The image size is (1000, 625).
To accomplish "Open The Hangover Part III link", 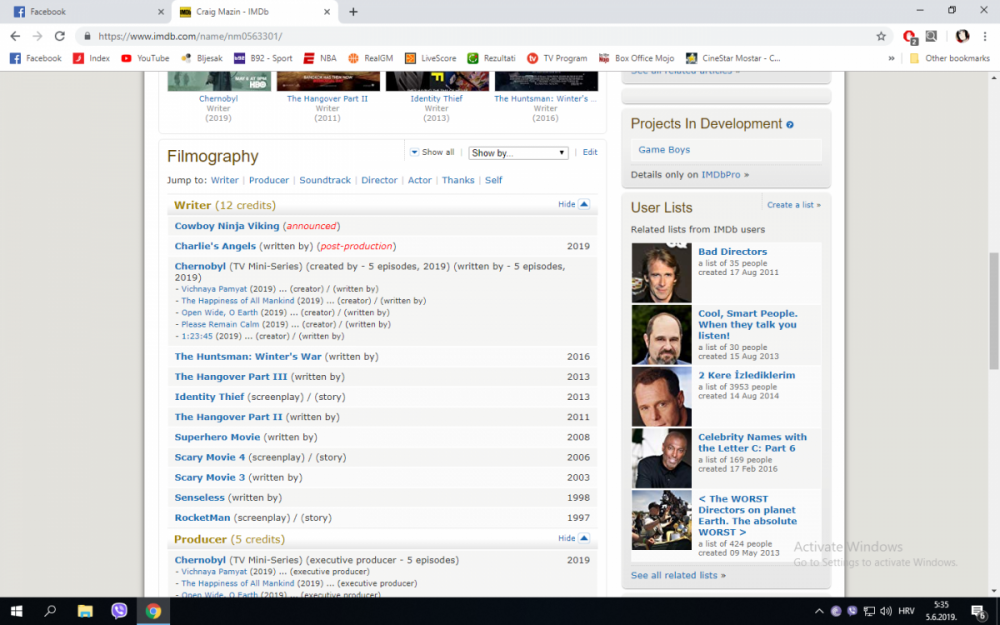I will [230, 377].
